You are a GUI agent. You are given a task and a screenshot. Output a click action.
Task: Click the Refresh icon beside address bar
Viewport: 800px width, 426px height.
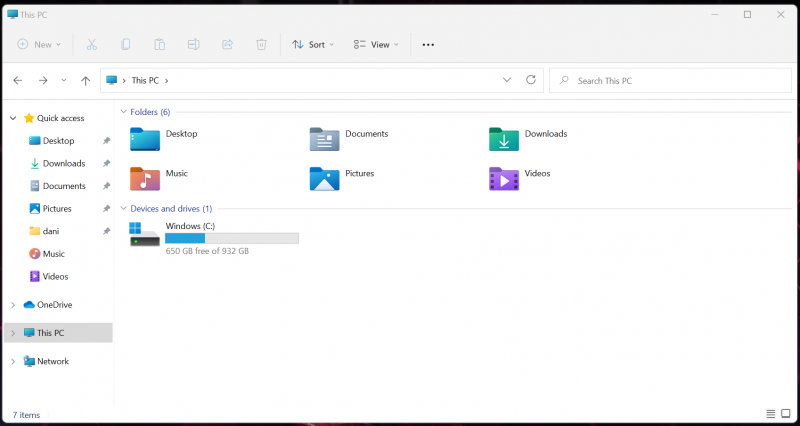[x=531, y=80]
